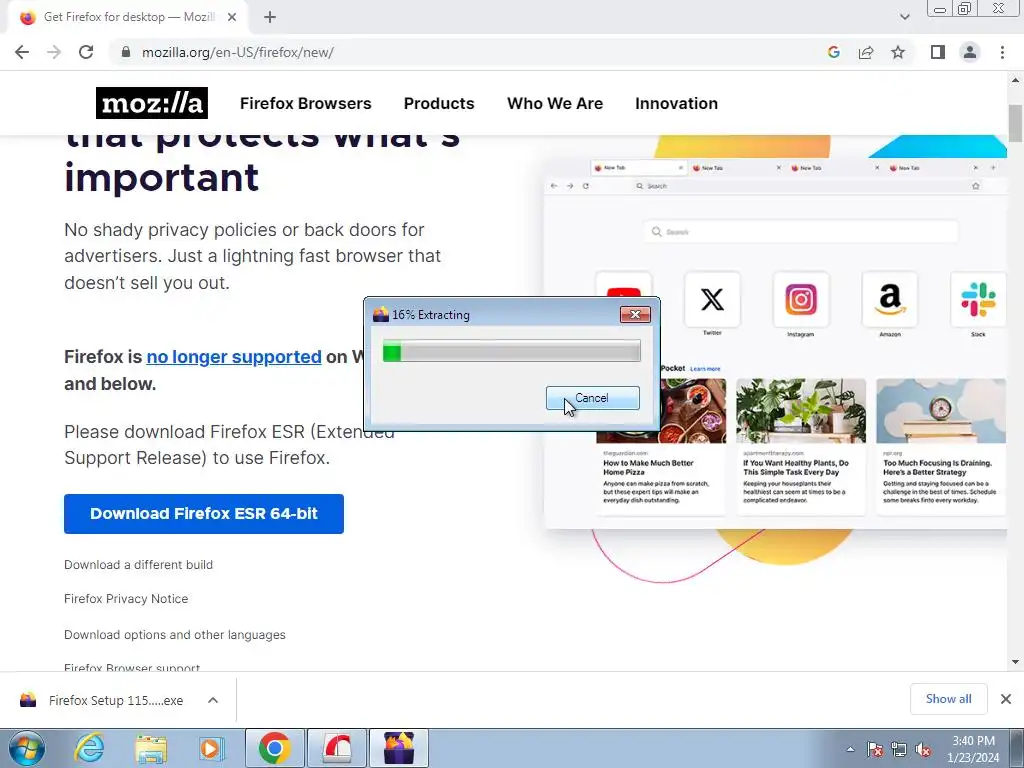Image resolution: width=1024 pixels, height=768 pixels.
Task: Follow the no longer supported link
Action: pos(234,357)
